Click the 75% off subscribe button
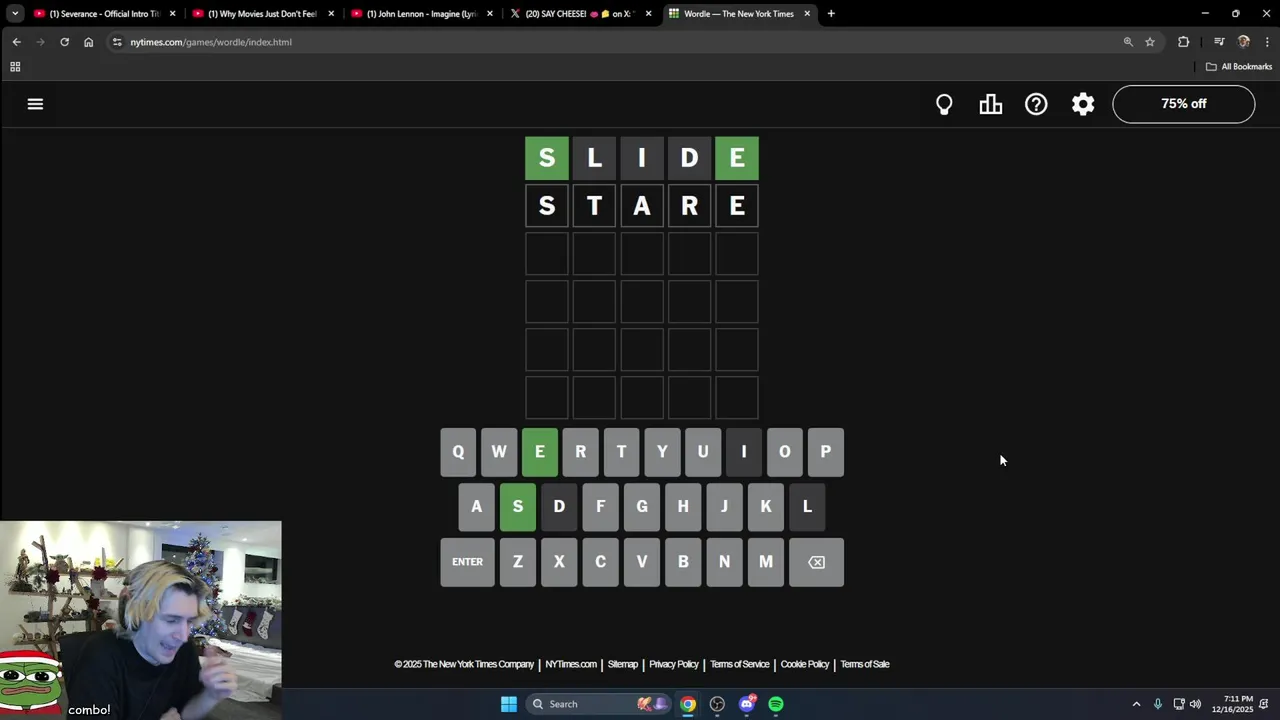1280x720 pixels. (1184, 104)
